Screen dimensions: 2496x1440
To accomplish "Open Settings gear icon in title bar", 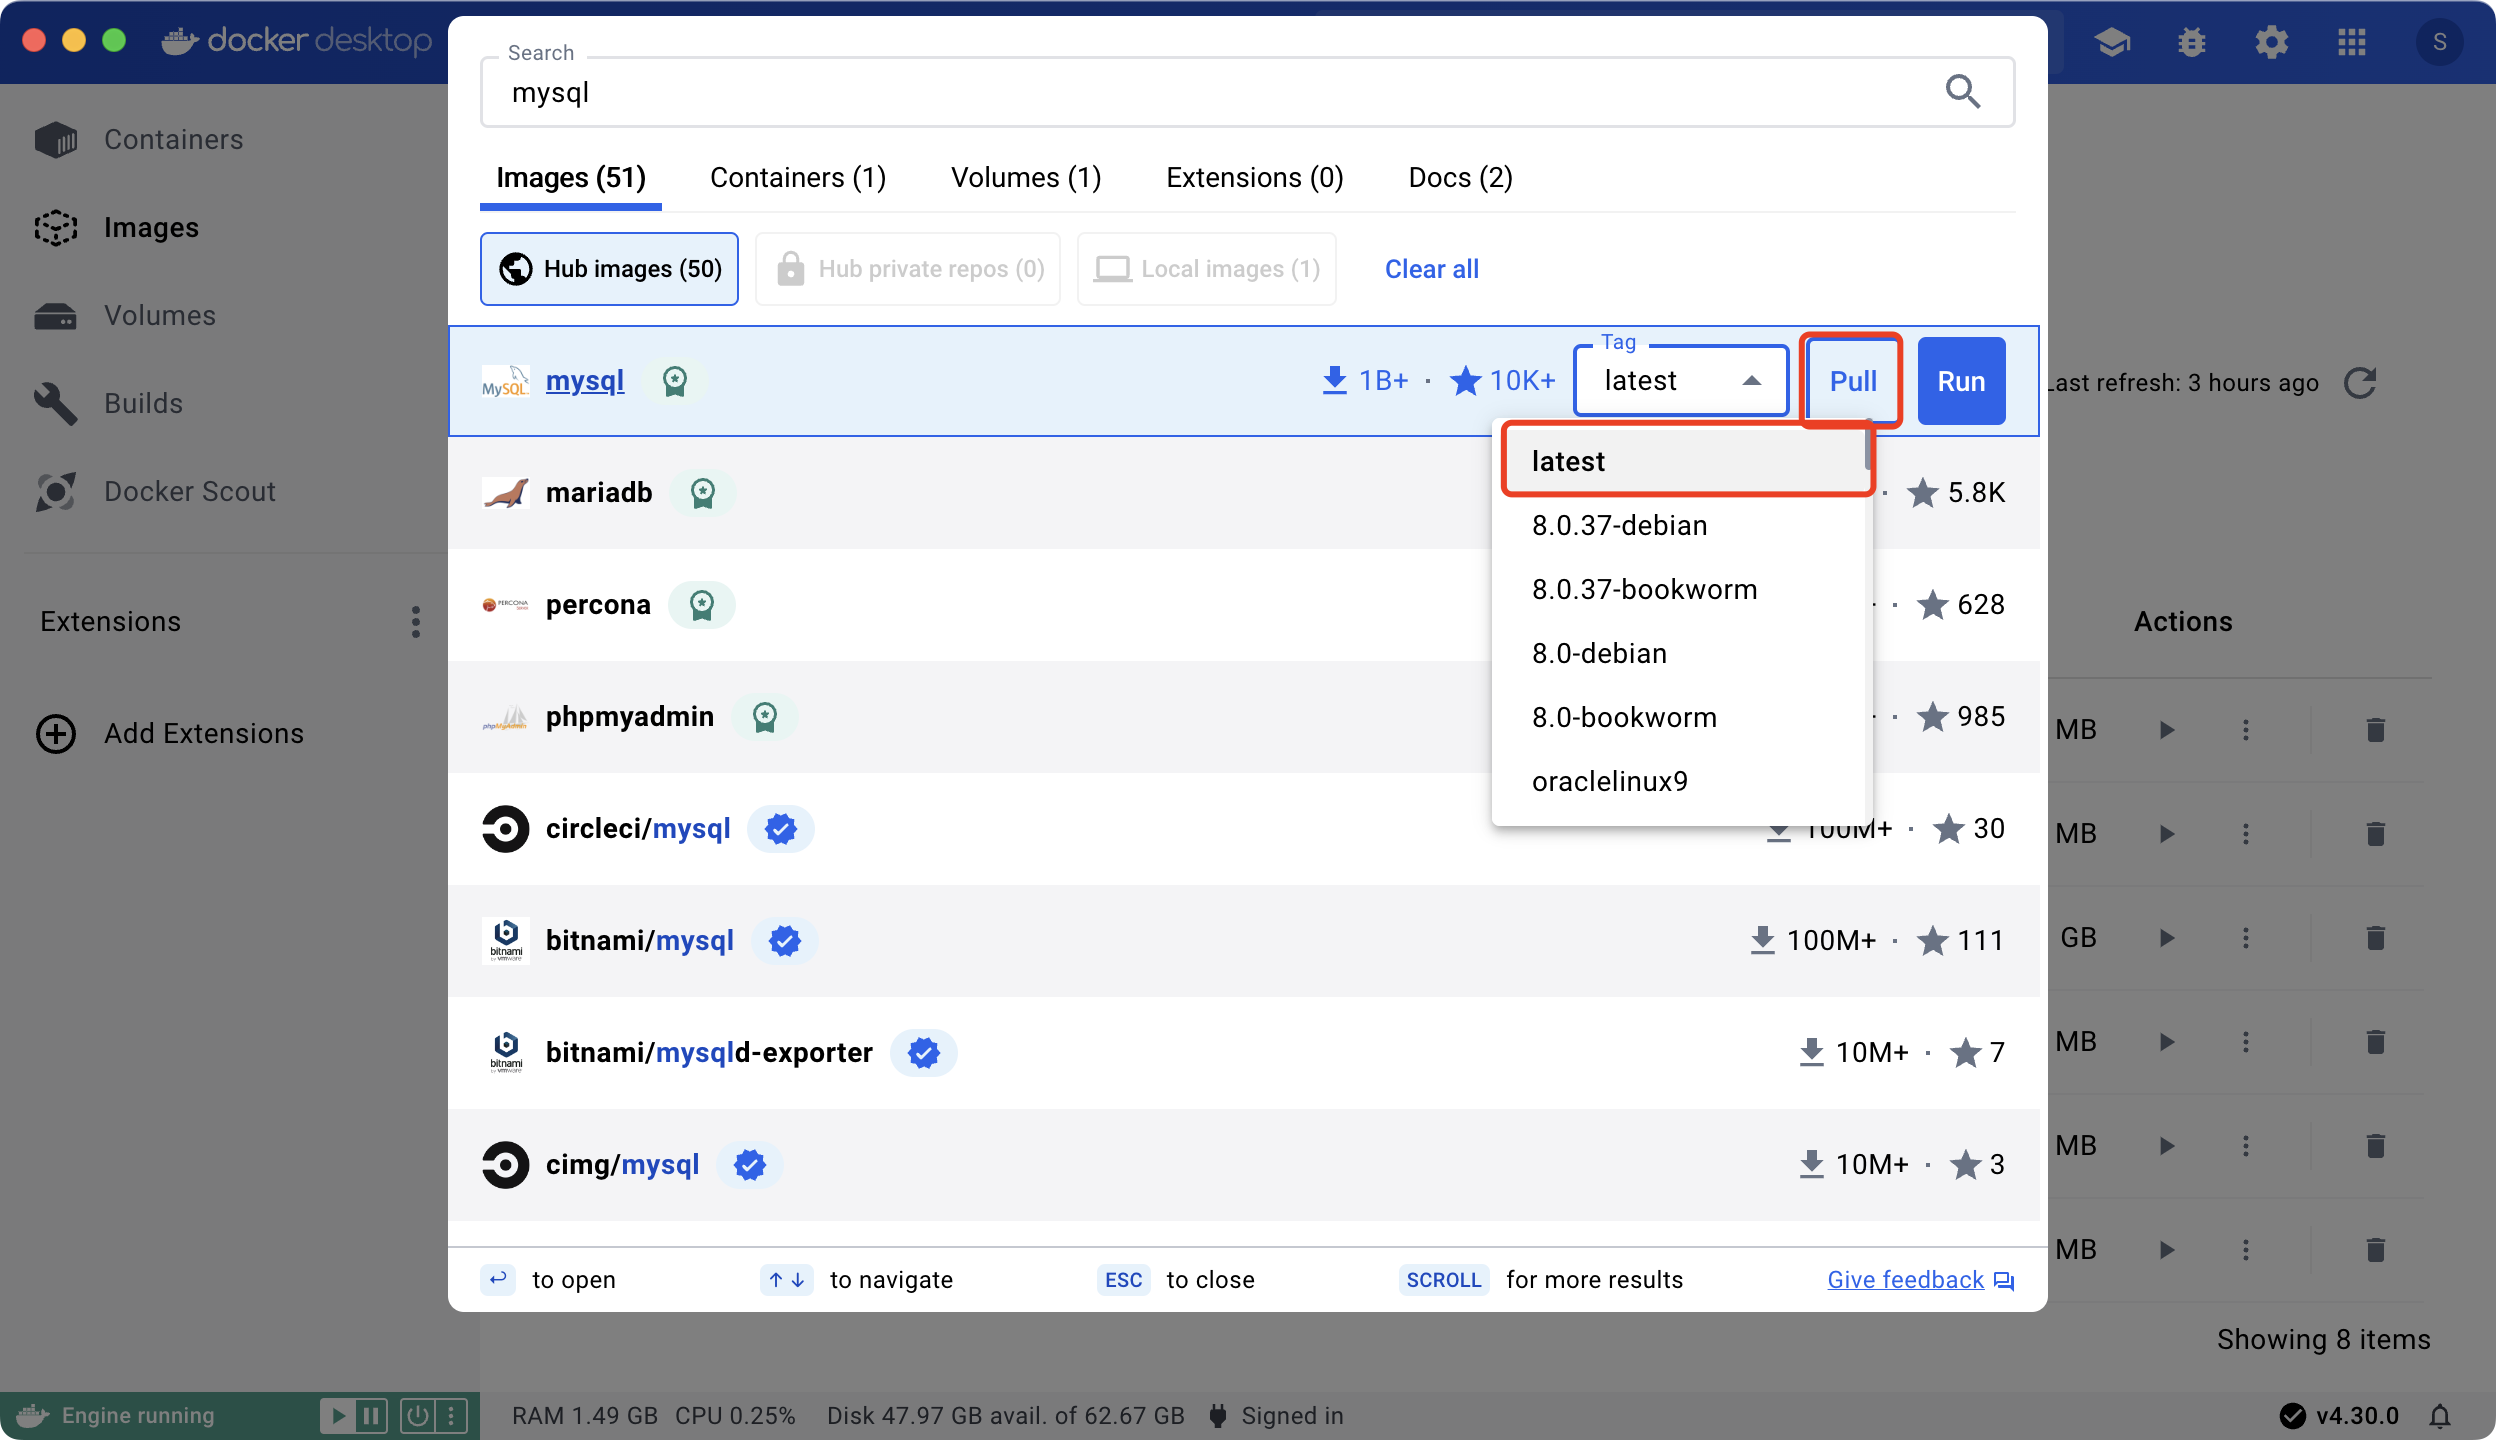I will pyautogui.click(x=2272, y=42).
